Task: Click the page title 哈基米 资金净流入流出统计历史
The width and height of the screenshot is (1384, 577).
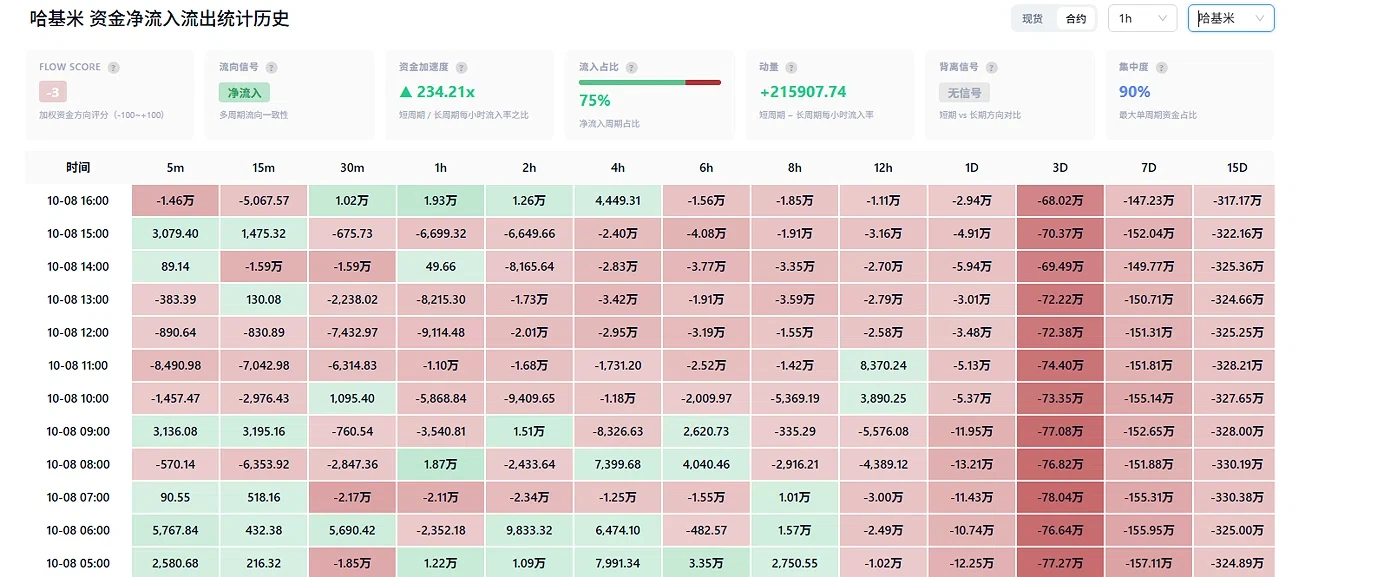Action: pos(160,18)
